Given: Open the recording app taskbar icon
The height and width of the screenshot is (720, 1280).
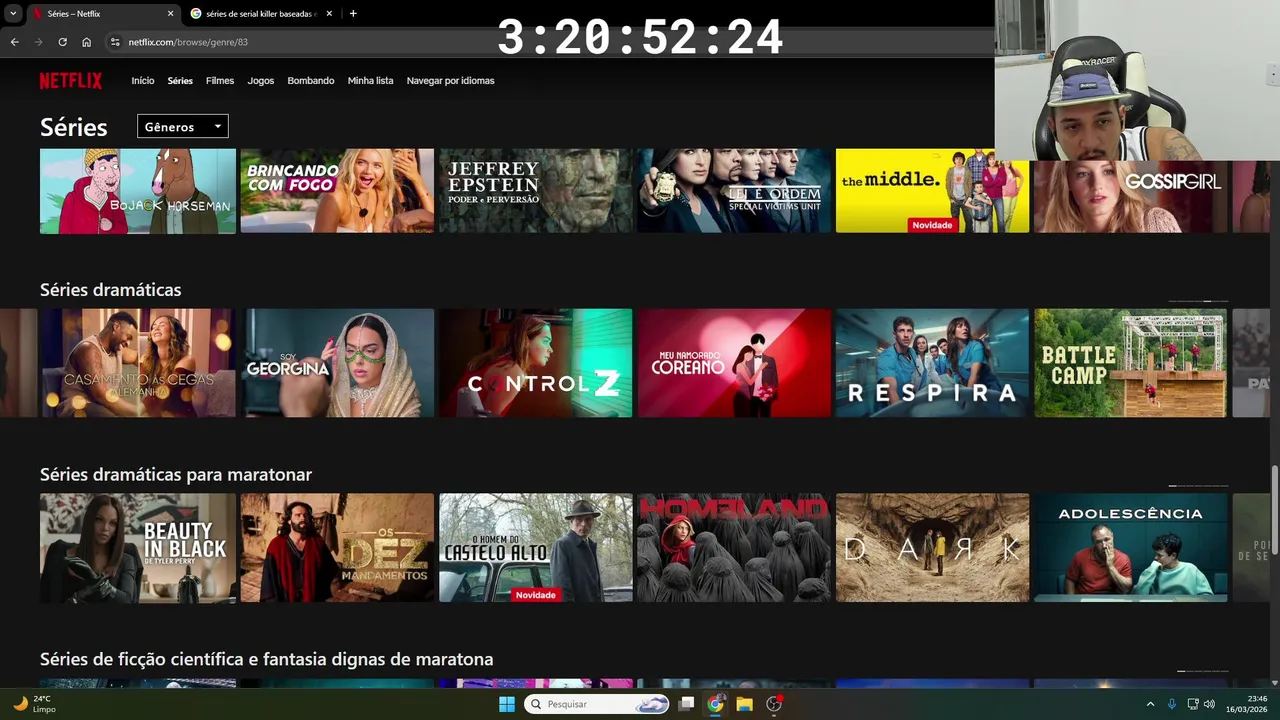Looking at the screenshot, I should coord(774,704).
